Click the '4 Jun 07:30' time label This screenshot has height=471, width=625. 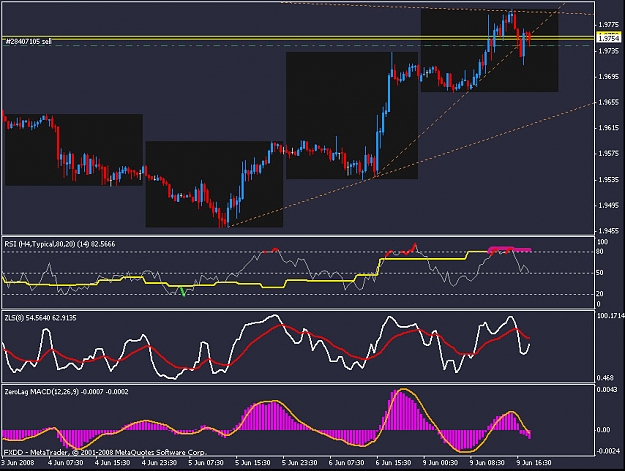coord(66,463)
